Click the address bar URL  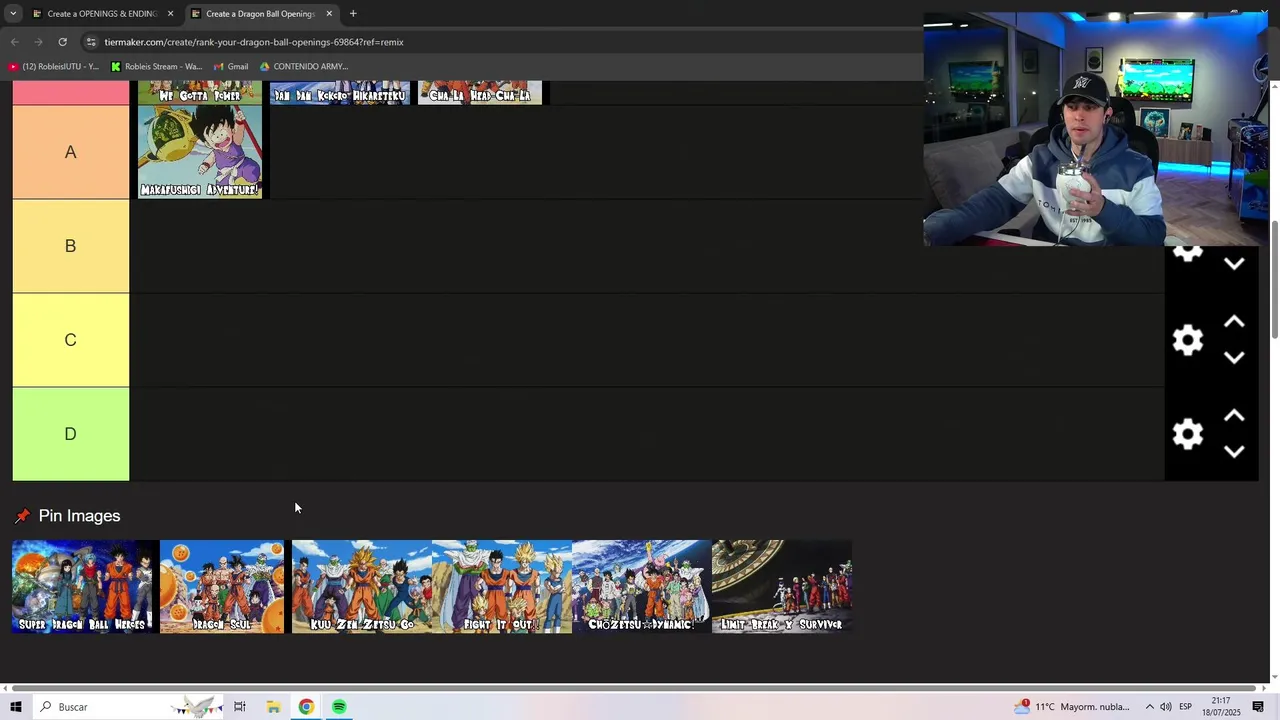[254, 42]
